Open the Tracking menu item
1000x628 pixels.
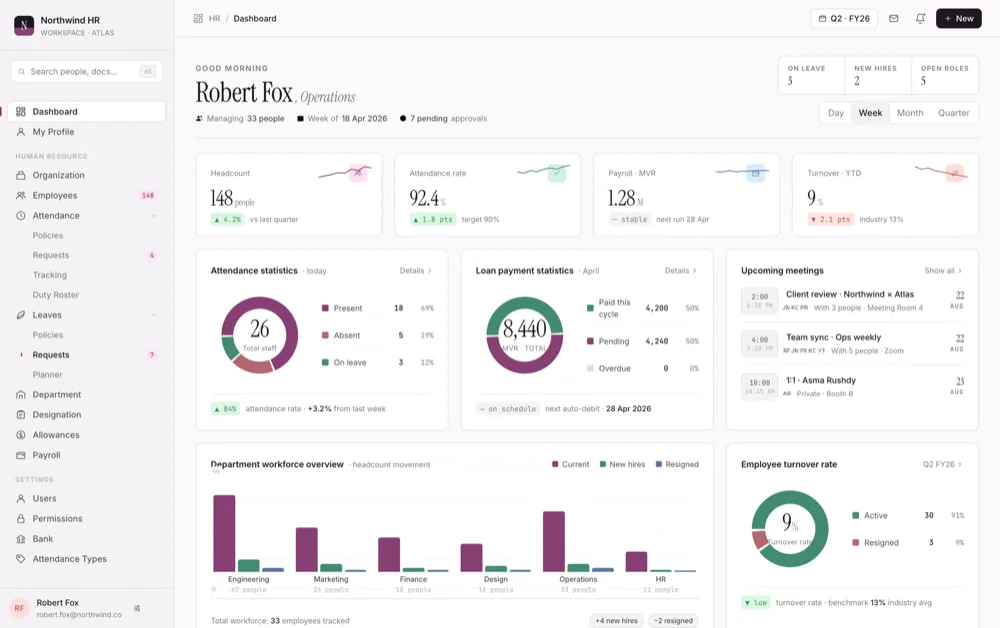50,275
